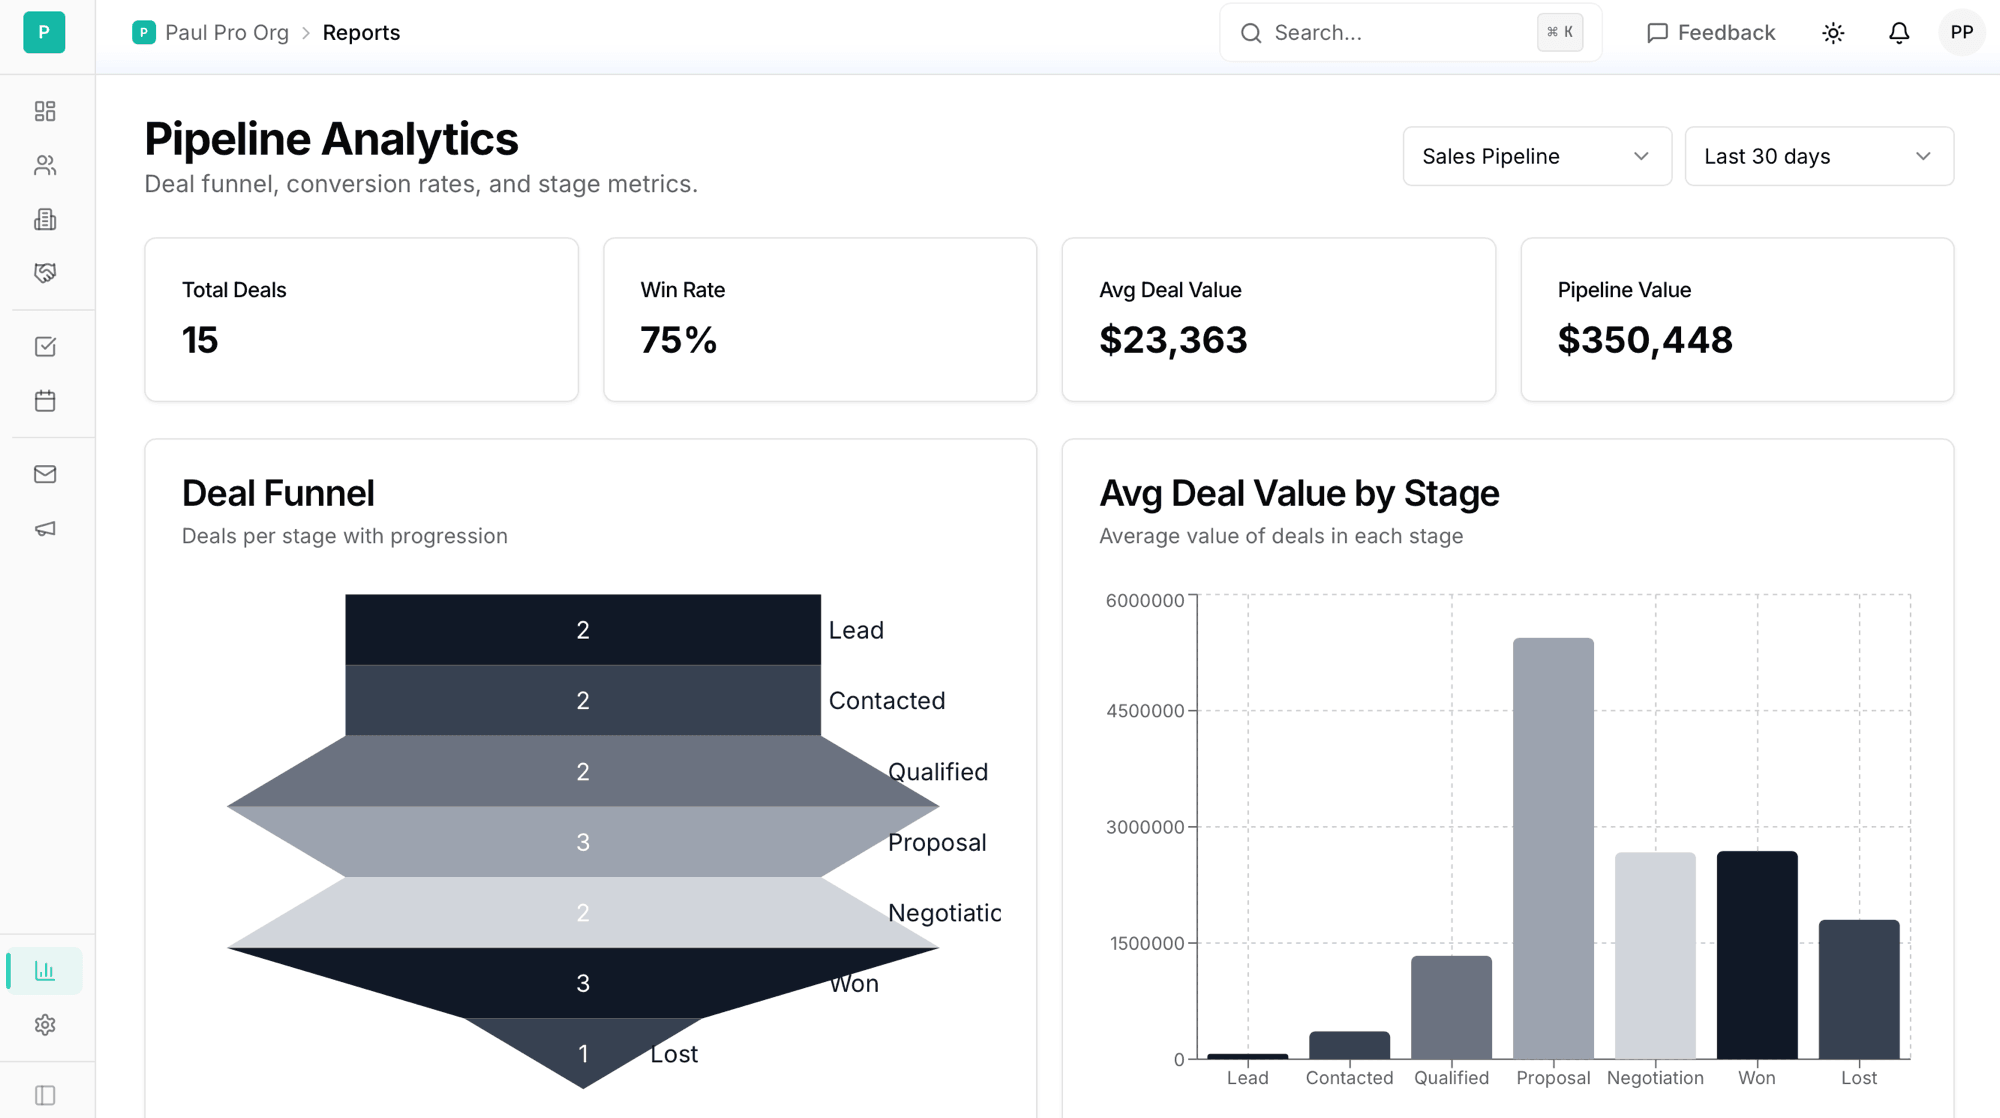Image resolution: width=2000 pixels, height=1118 pixels.
Task: Open settings gear icon in sidebar
Action: pyautogui.click(x=45, y=1025)
